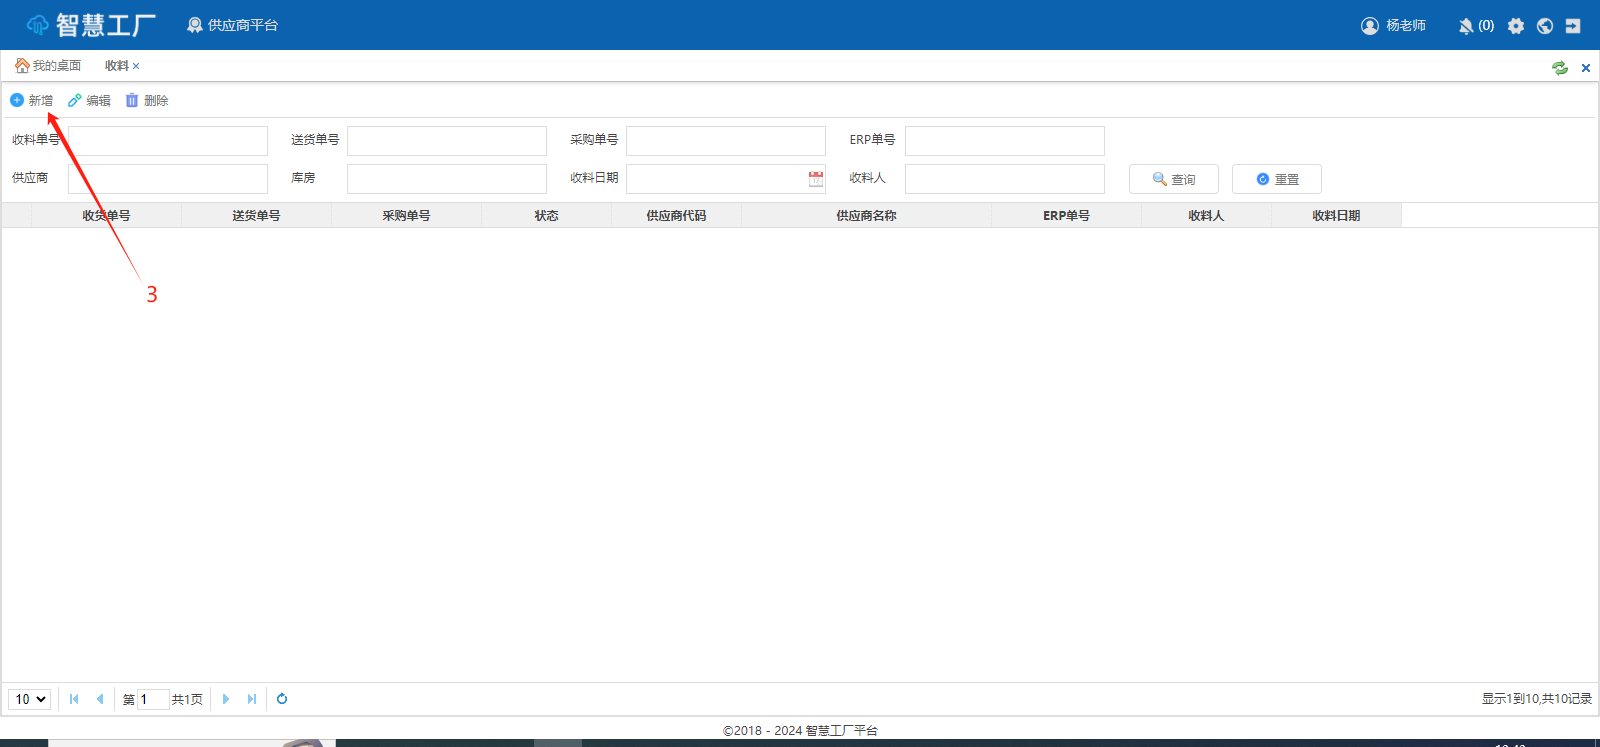Image resolution: width=1600 pixels, height=747 pixels.
Task: Switch to the 我的桌面 tab
Action: click(x=48, y=66)
